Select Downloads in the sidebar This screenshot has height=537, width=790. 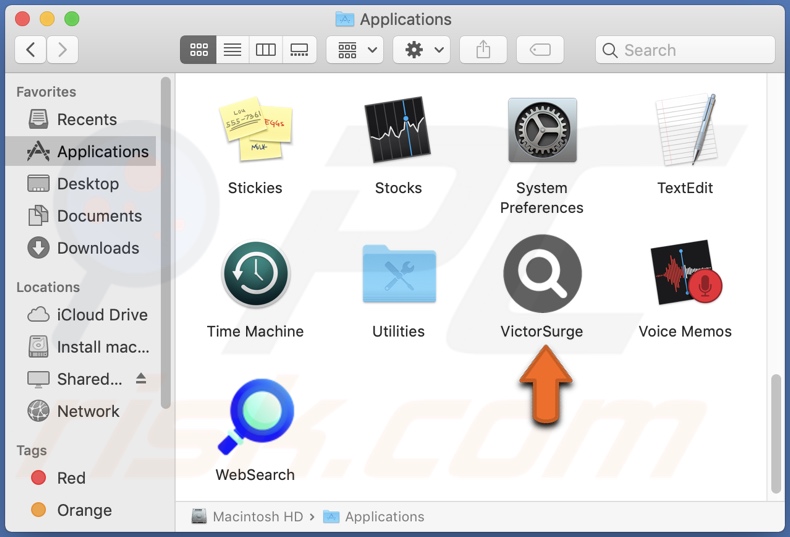point(81,248)
